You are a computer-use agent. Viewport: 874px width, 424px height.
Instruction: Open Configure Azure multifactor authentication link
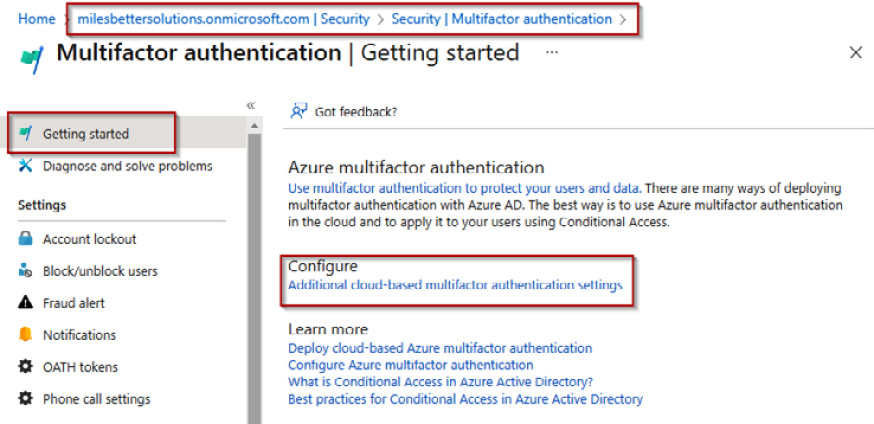point(410,365)
